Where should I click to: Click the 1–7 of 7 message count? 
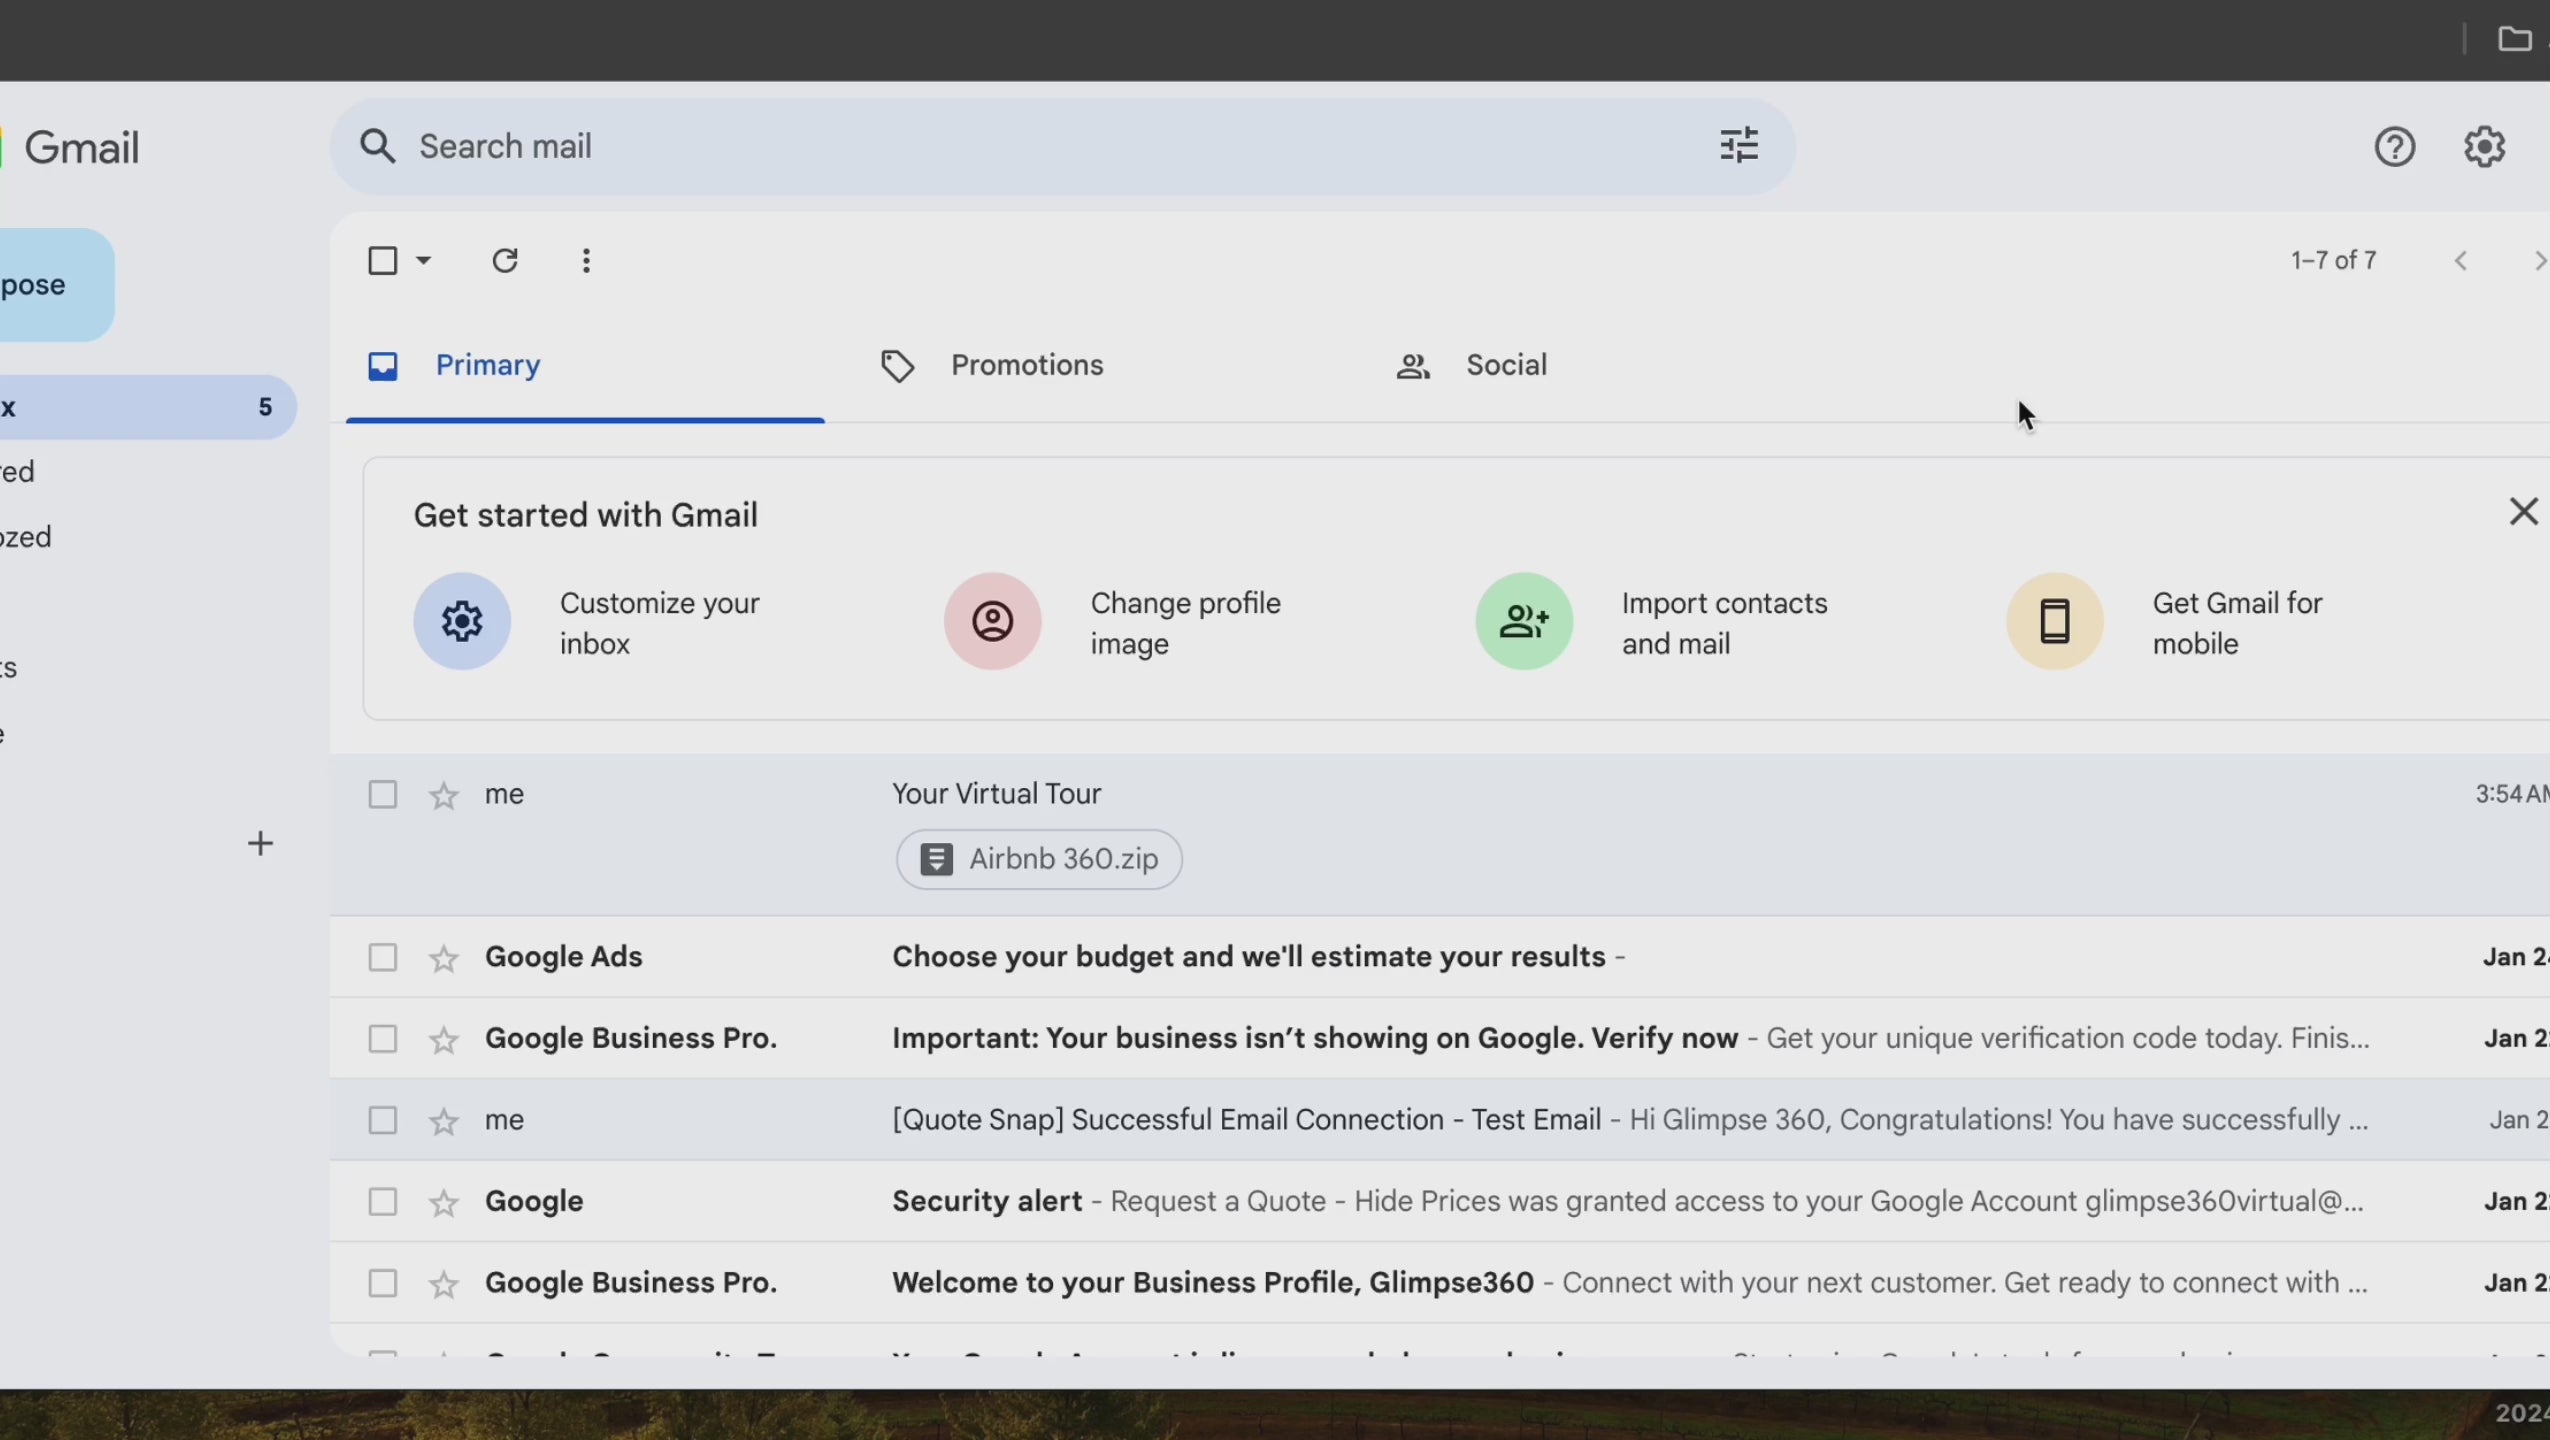(2333, 261)
